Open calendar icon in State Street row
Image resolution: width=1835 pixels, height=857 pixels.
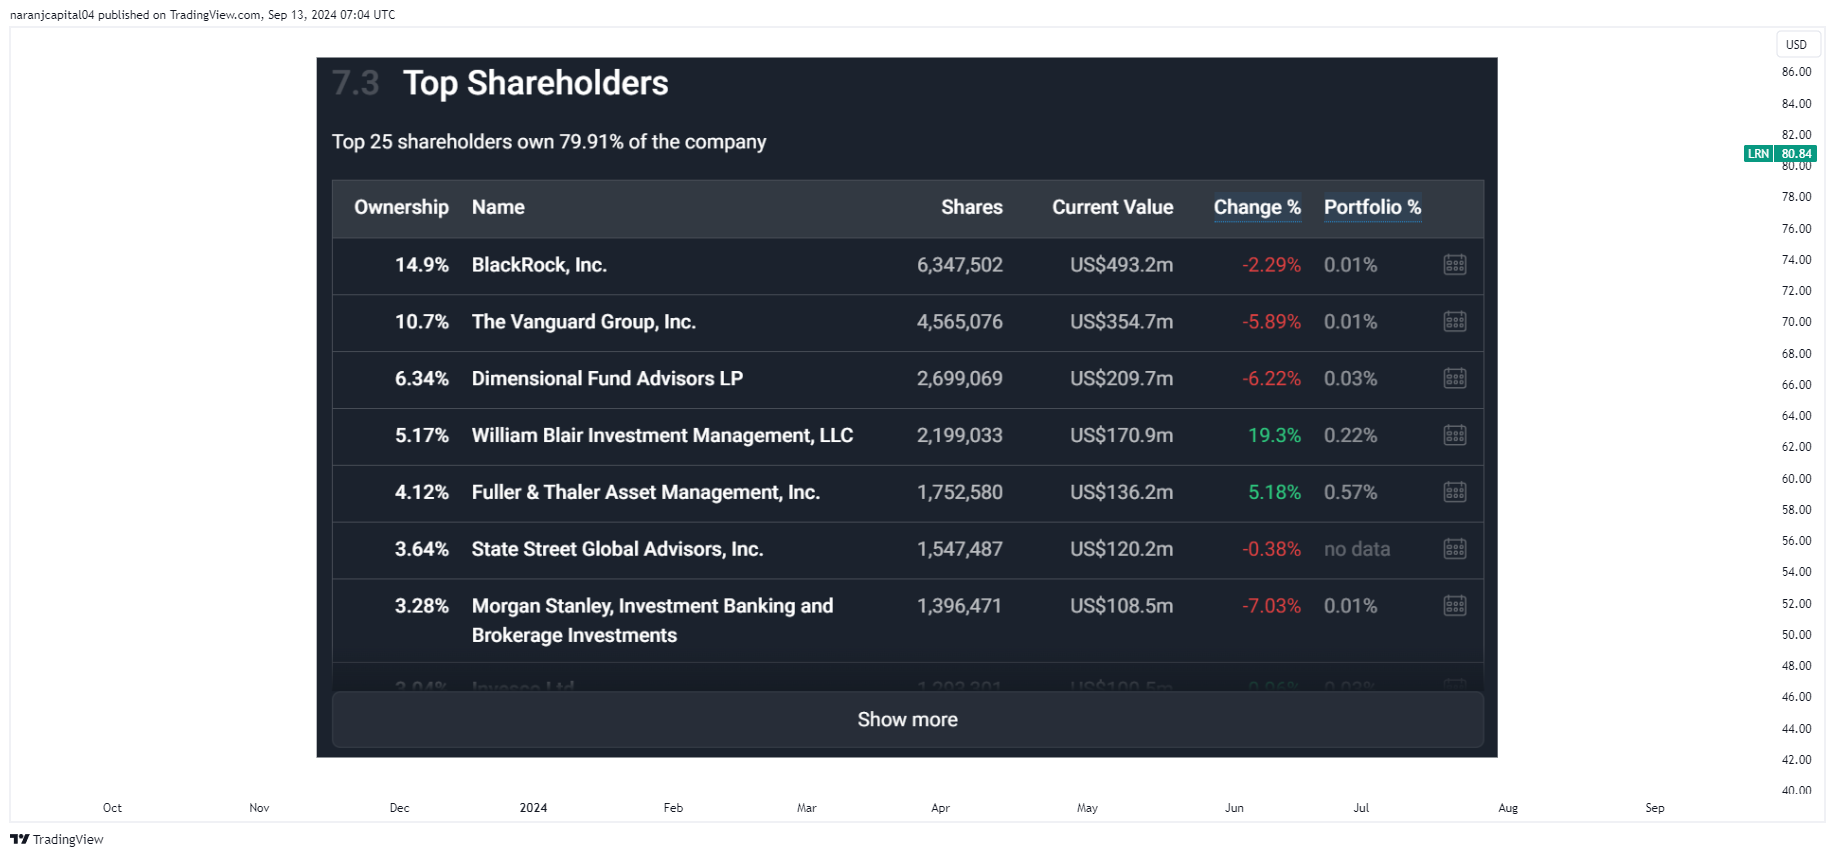[1455, 550]
